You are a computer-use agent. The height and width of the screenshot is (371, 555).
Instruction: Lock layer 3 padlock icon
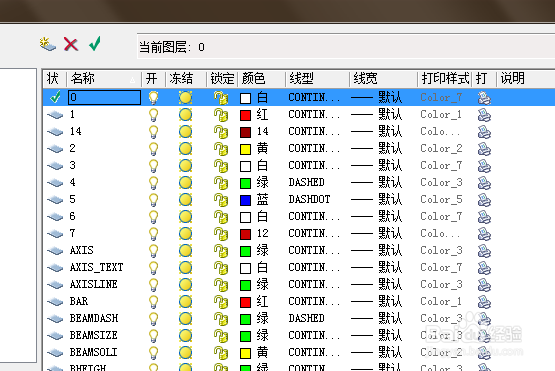point(221,166)
